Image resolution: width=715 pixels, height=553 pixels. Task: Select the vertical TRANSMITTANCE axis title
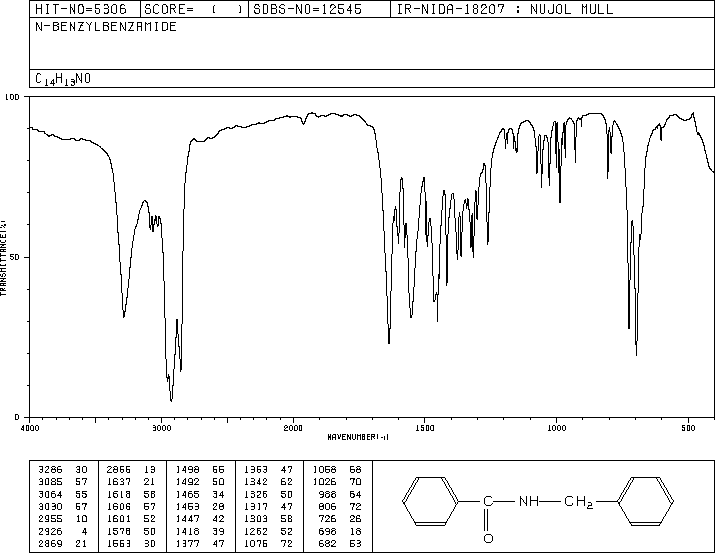click(x=3, y=258)
